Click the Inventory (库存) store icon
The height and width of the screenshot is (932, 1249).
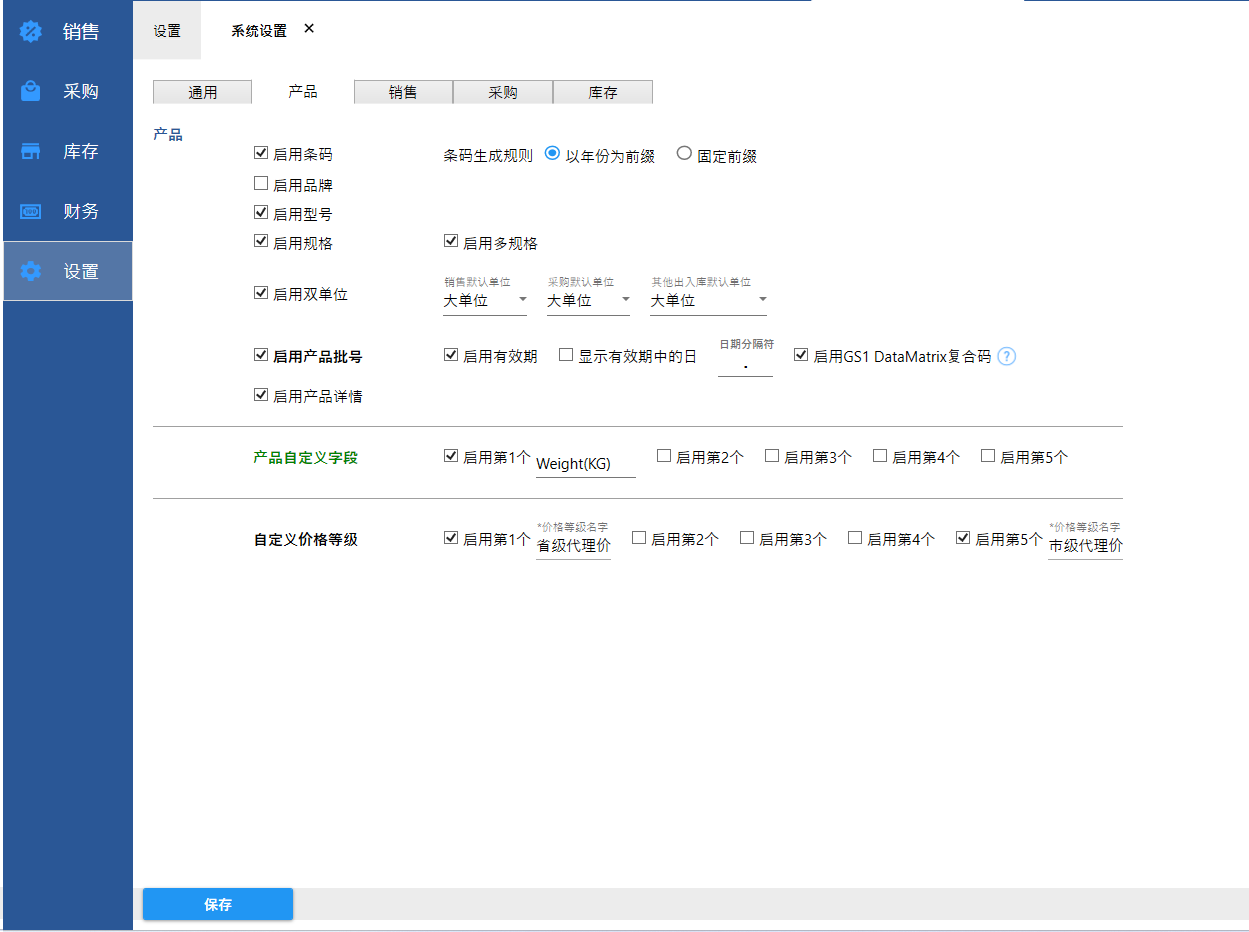pyautogui.click(x=31, y=151)
